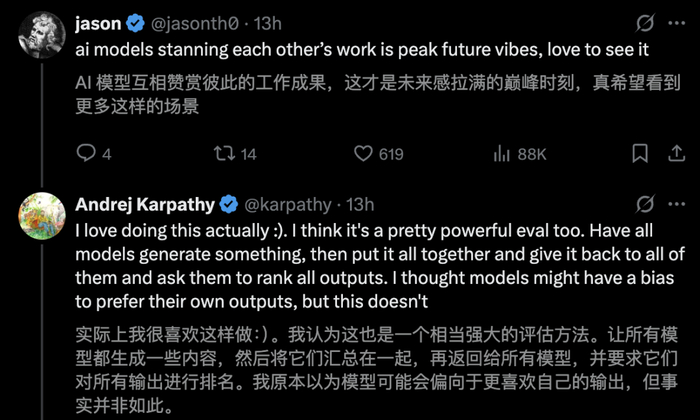Image resolution: width=700 pixels, height=420 pixels.
Task: Open more options on jason's tweet
Action: click(676, 22)
